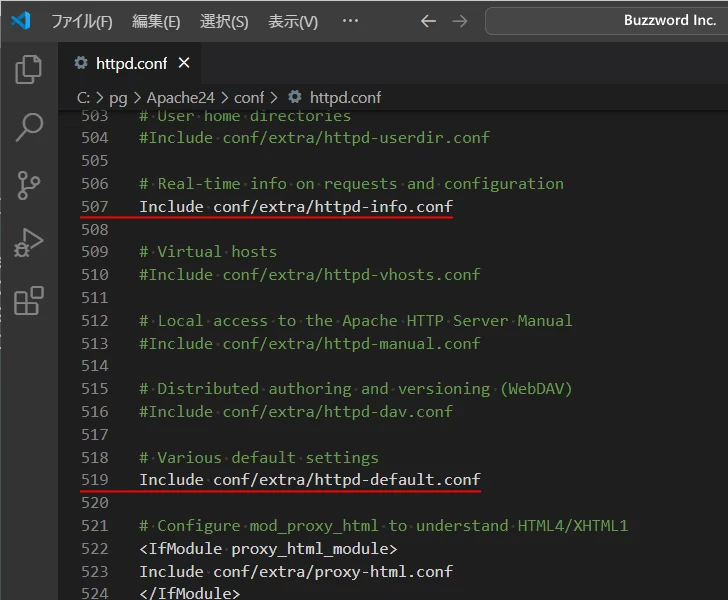
Task: Open the 選択(S) menu
Action: [224, 21]
